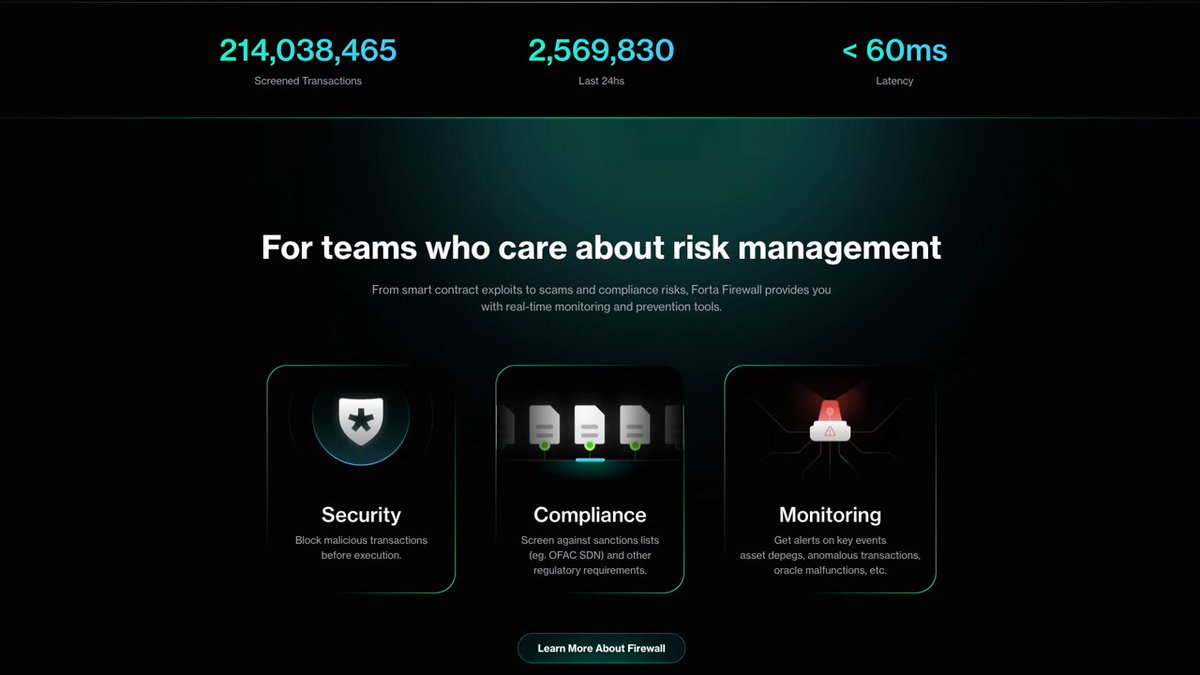Click the Block malicious transactions description

[x=361, y=547]
